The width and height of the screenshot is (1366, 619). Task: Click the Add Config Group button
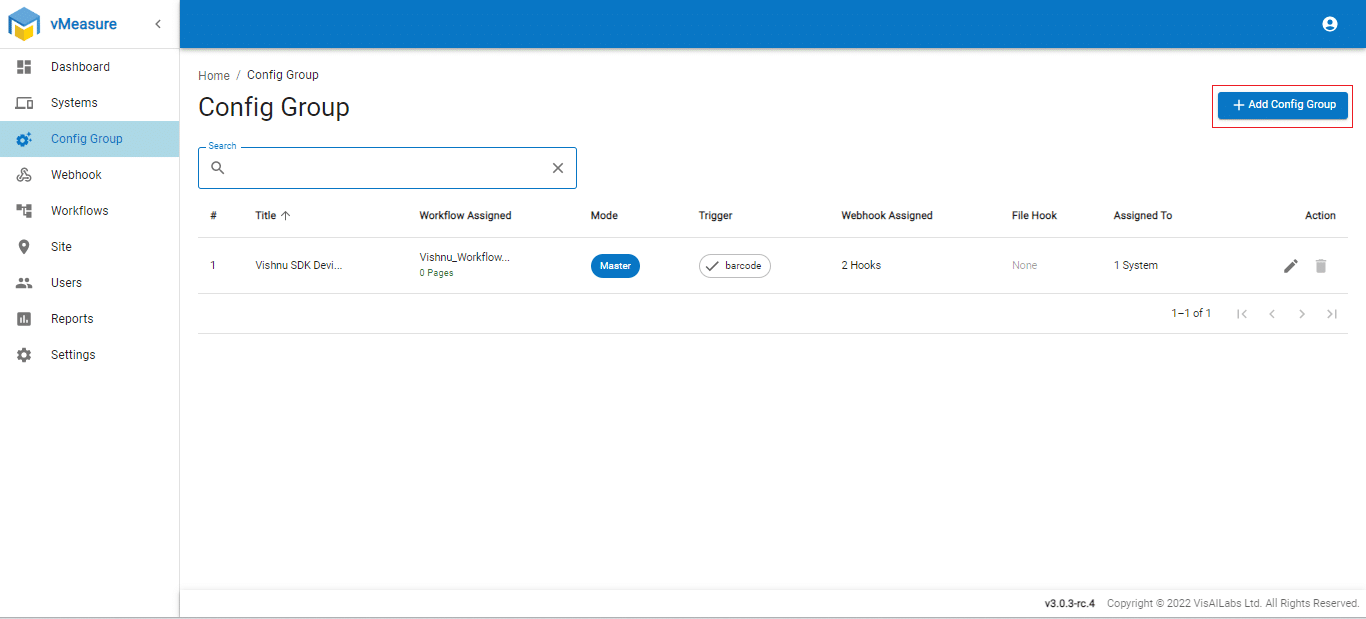(x=1282, y=104)
